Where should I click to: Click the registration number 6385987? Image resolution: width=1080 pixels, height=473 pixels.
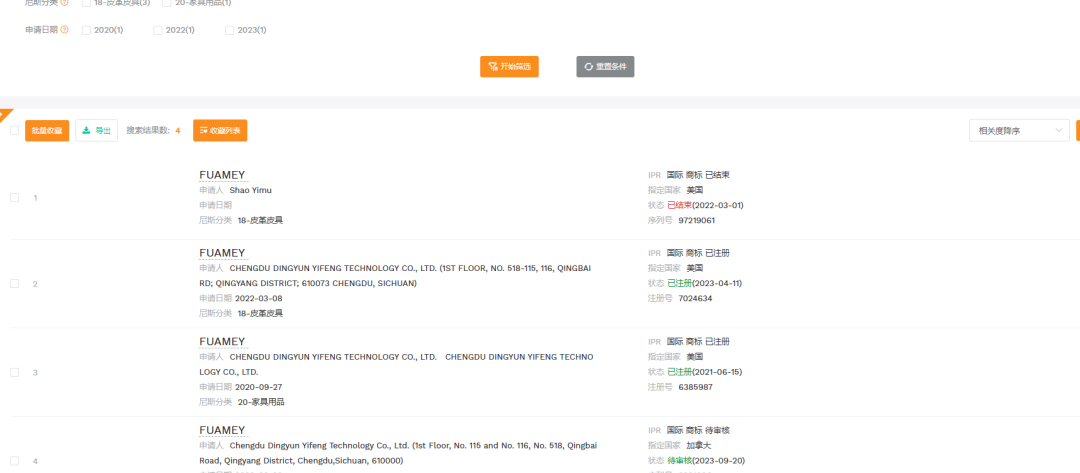[x=695, y=387]
